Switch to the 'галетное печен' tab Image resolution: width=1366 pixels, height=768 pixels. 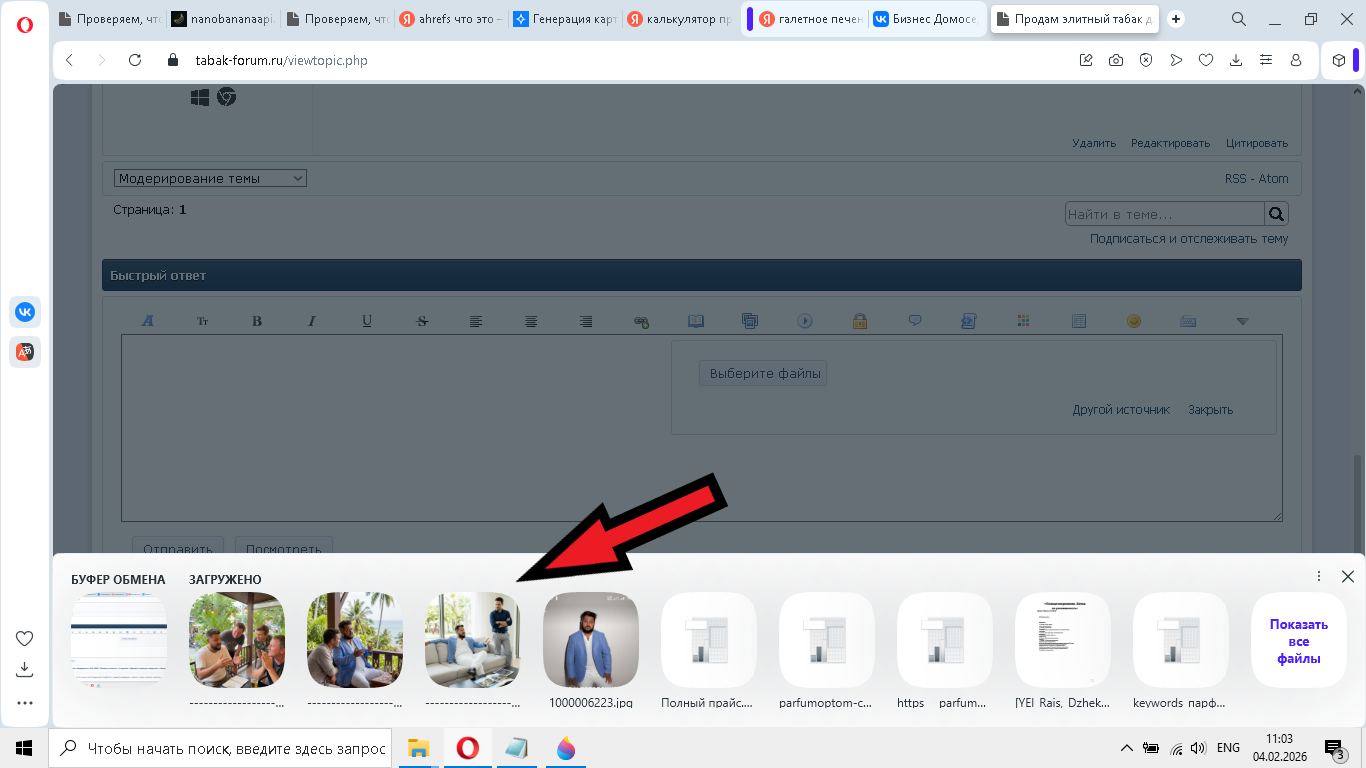click(x=809, y=19)
